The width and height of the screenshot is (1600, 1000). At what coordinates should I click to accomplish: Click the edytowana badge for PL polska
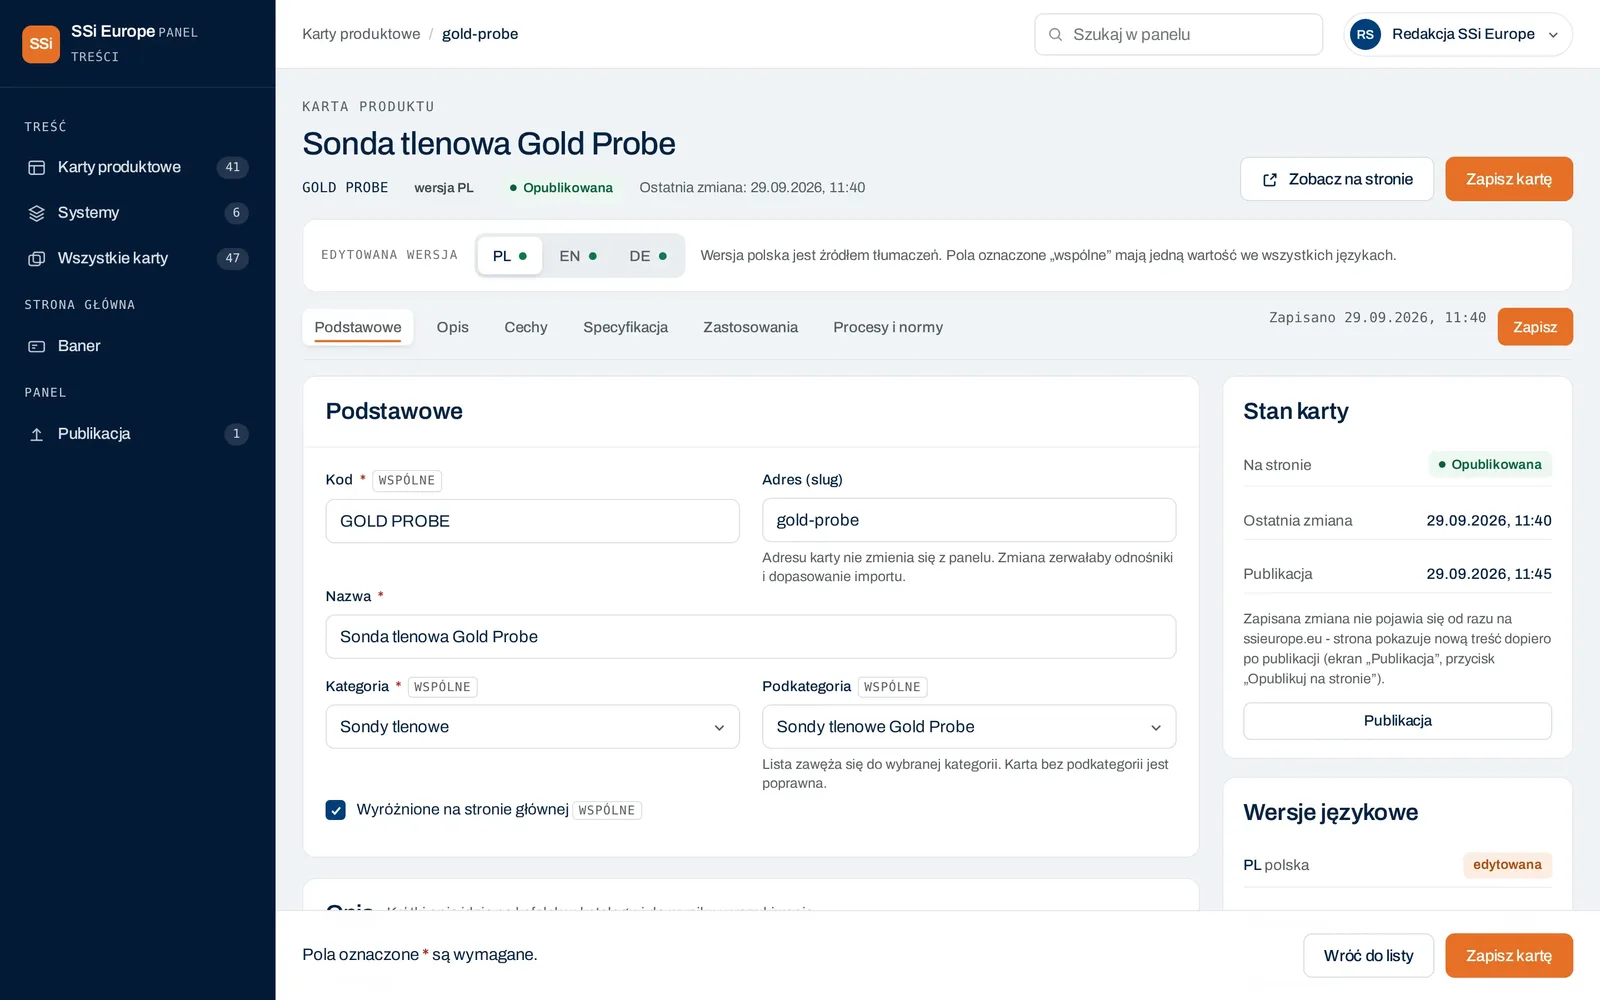pos(1507,865)
